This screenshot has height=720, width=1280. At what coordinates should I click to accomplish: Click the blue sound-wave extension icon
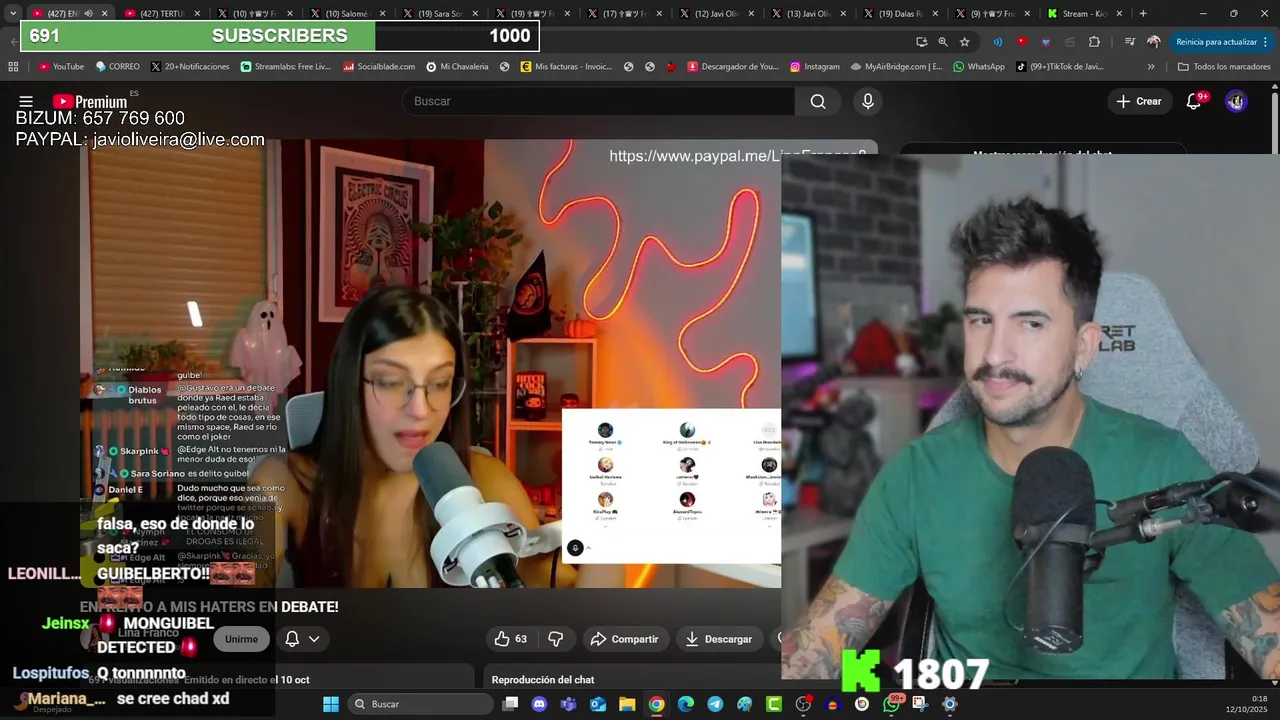point(997,42)
